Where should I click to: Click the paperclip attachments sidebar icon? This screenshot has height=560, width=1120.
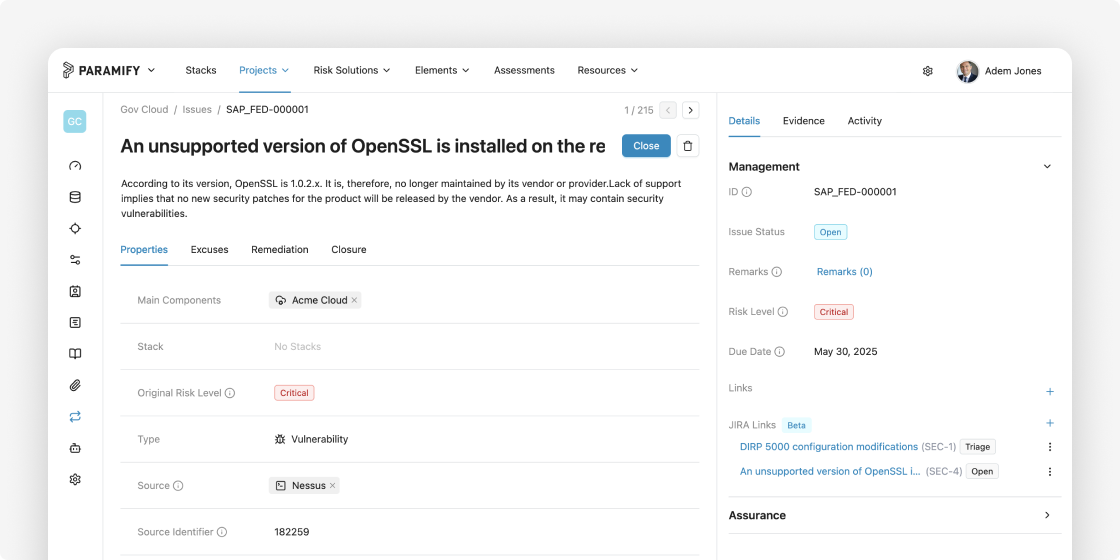75,386
